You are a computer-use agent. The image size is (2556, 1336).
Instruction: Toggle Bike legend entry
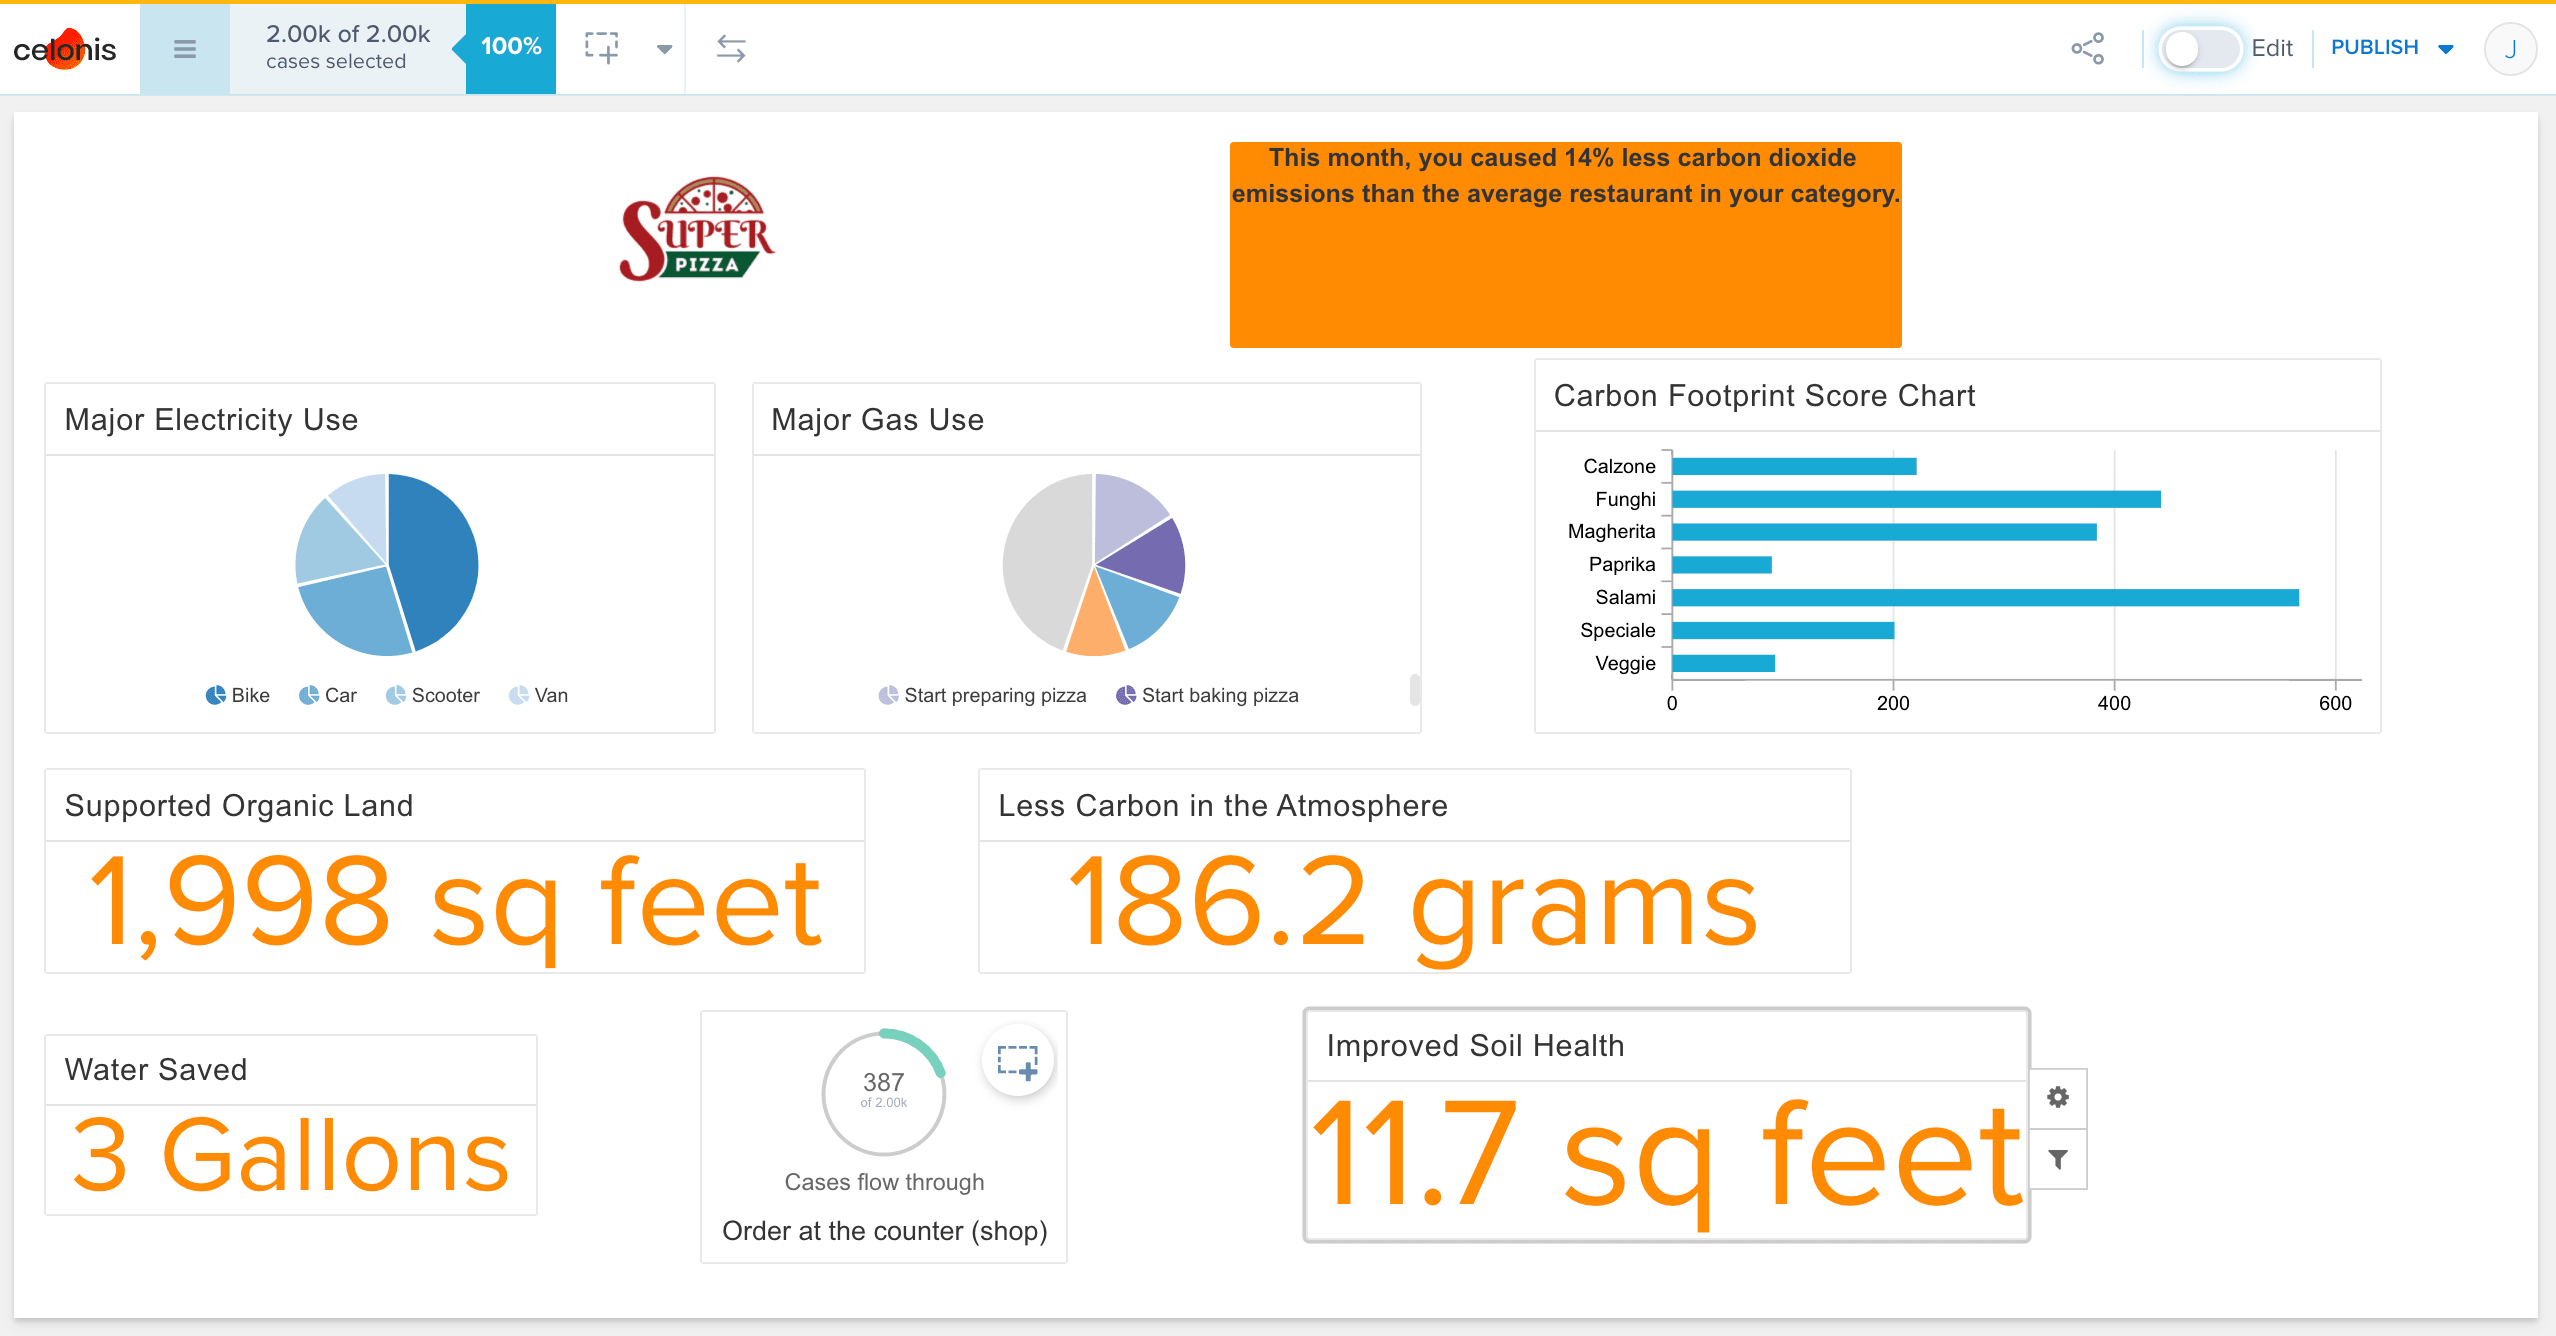coord(238,695)
